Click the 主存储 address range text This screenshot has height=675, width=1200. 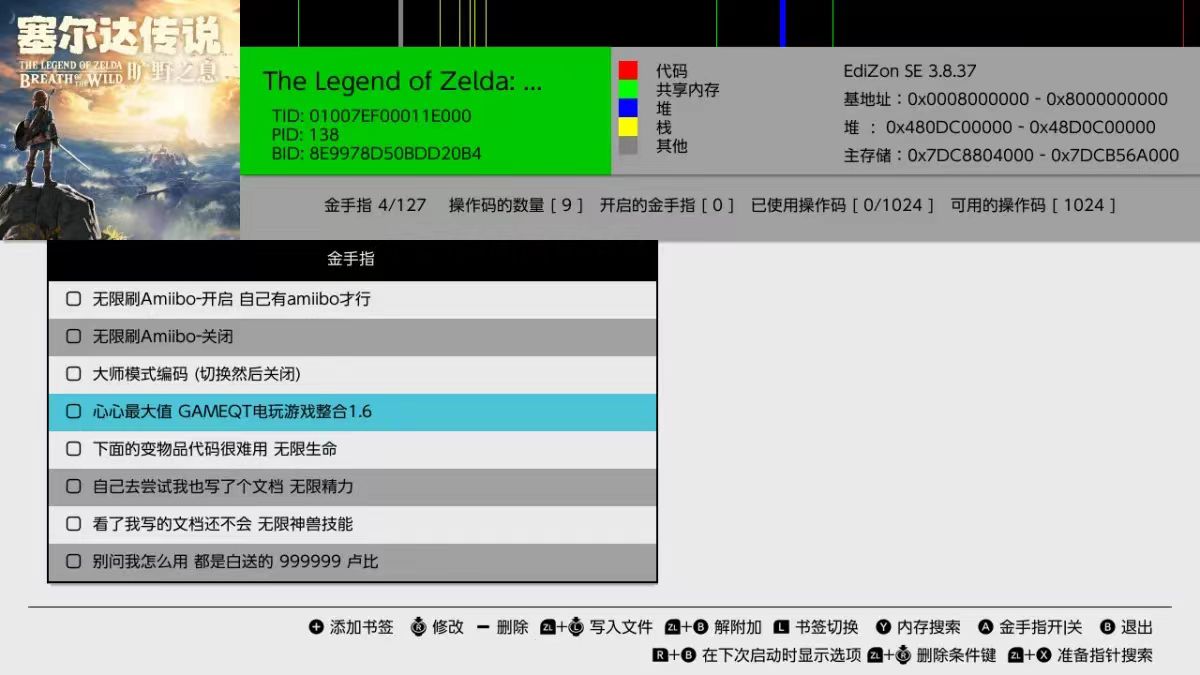coord(1012,155)
